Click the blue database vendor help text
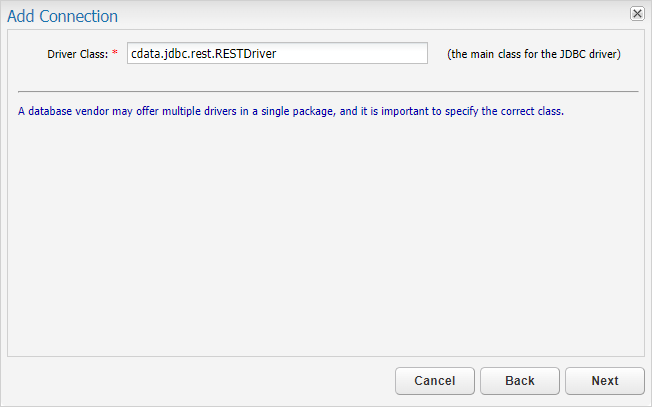Image resolution: width=652 pixels, height=407 pixels. [291, 111]
